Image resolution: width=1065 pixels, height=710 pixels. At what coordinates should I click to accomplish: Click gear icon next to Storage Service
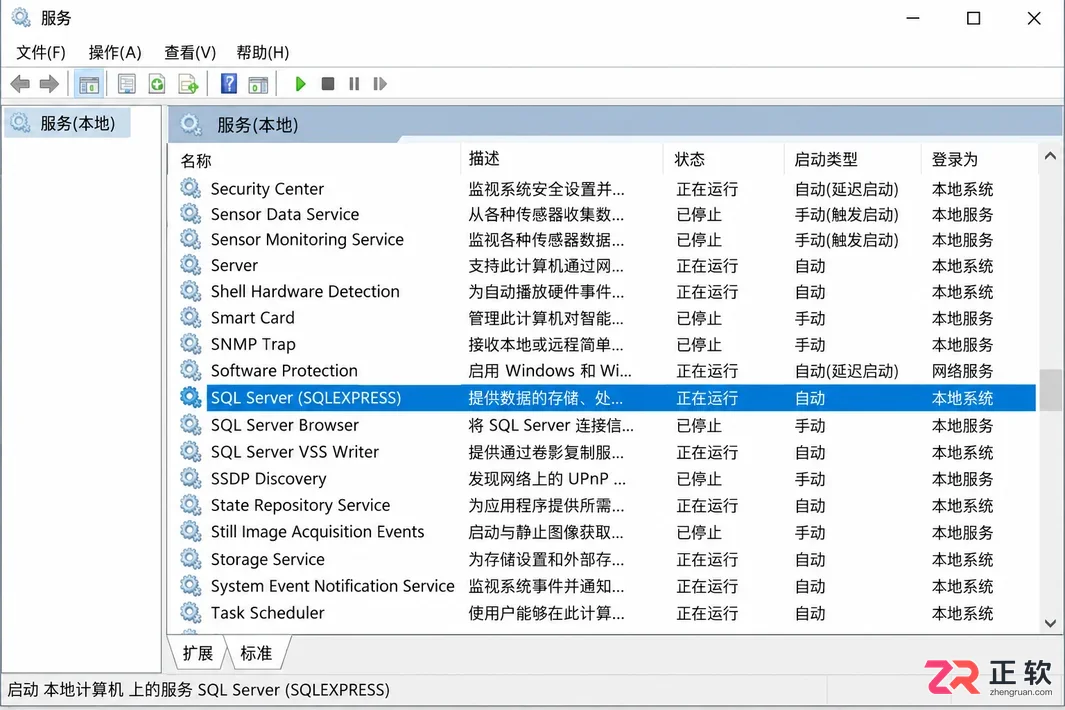[x=190, y=559]
